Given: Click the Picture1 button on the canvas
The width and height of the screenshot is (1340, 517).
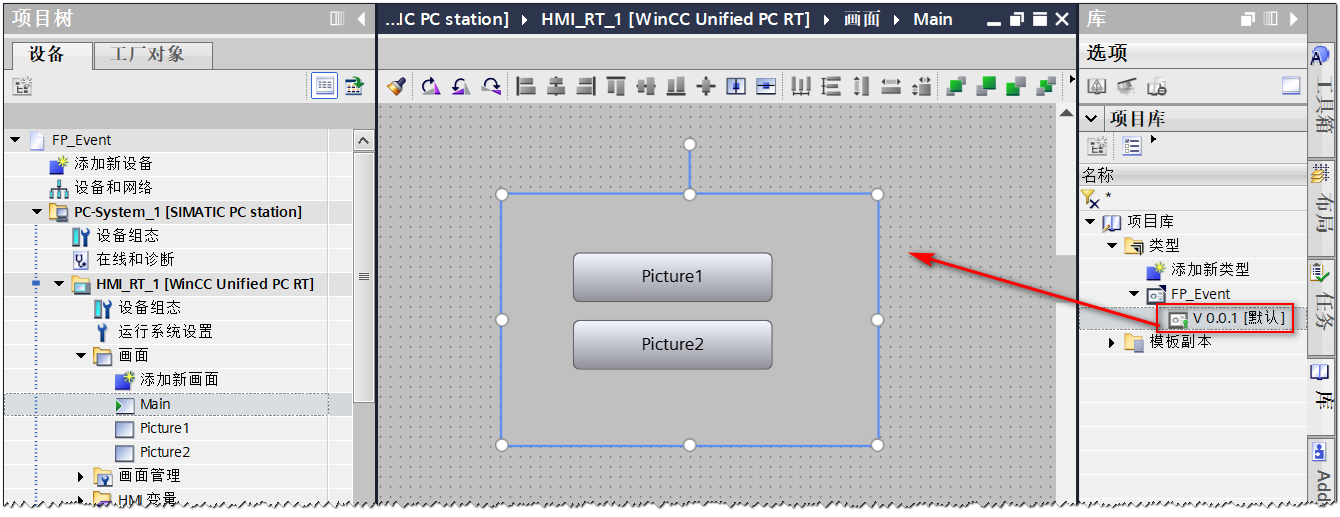Looking at the screenshot, I should click(672, 277).
